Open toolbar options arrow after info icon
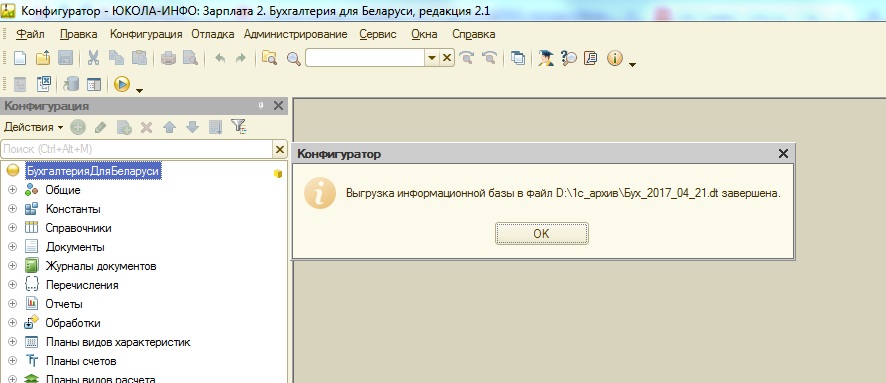The height and width of the screenshot is (383, 886). (632, 64)
